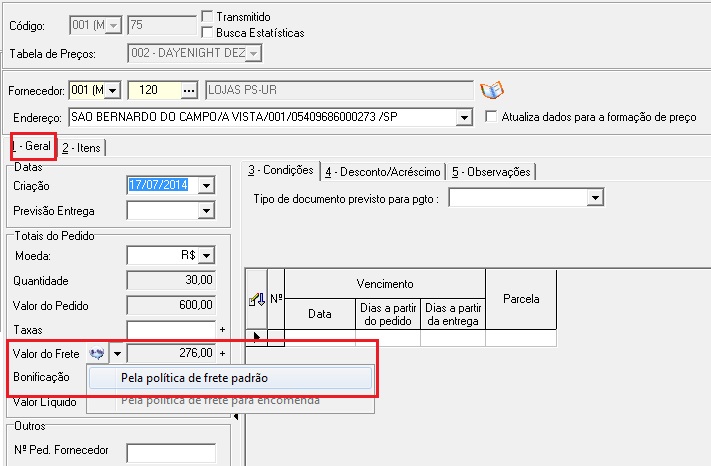Expand the Moeda currency dropdown

(206, 255)
